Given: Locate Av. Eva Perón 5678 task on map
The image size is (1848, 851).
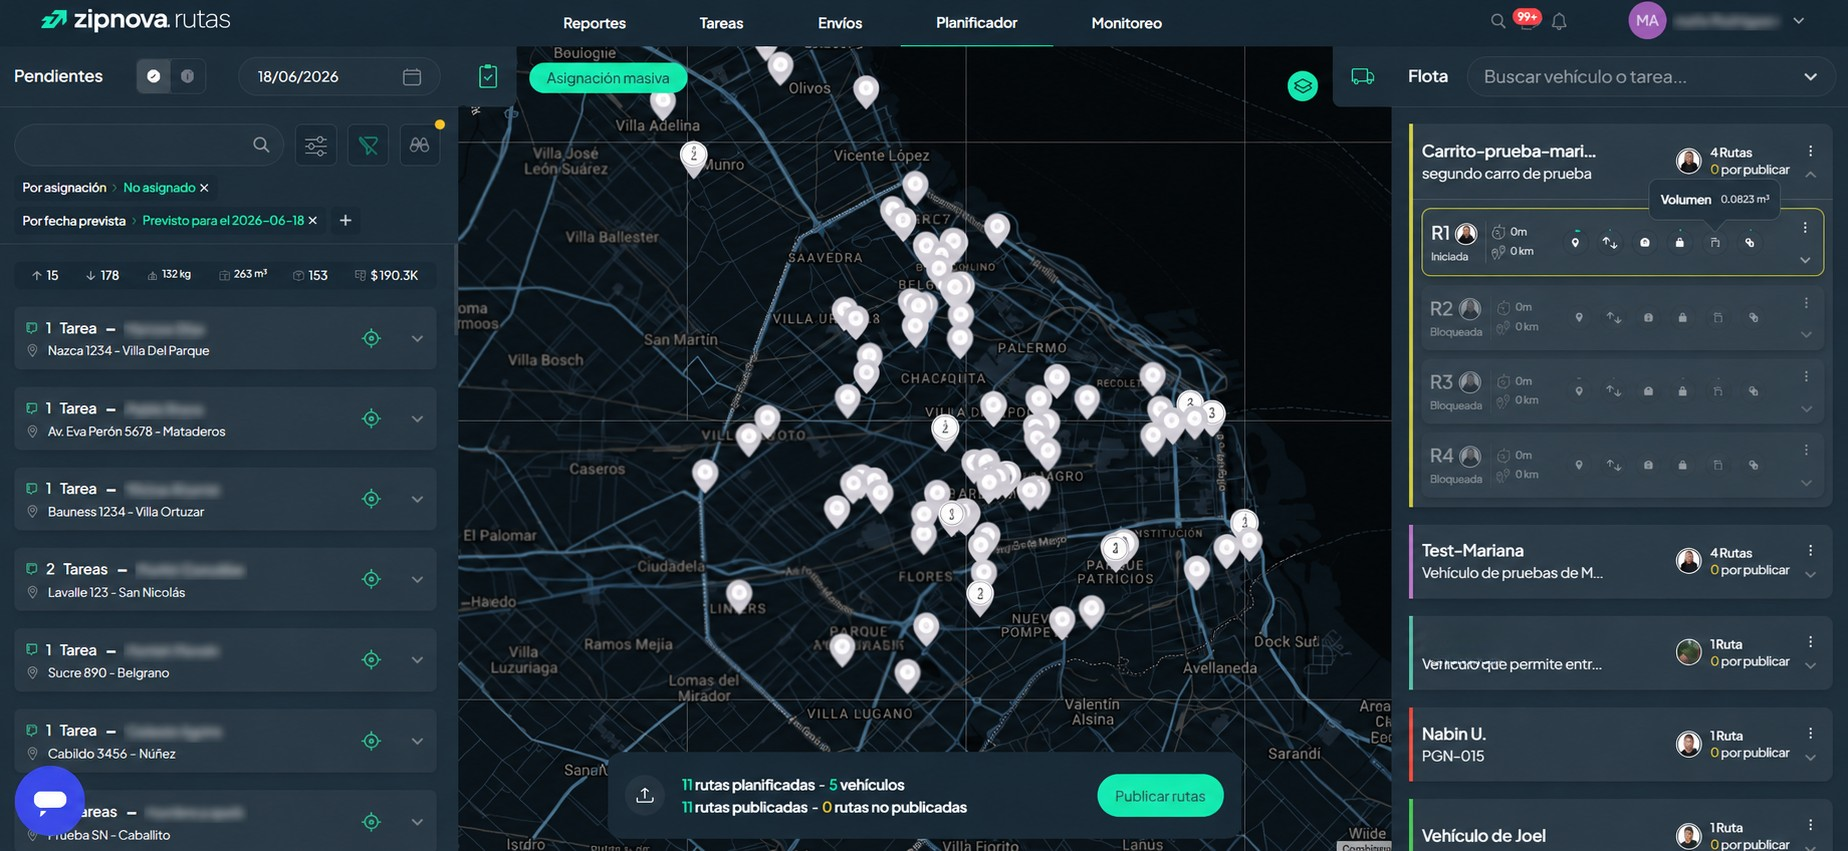Looking at the screenshot, I should click(371, 419).
